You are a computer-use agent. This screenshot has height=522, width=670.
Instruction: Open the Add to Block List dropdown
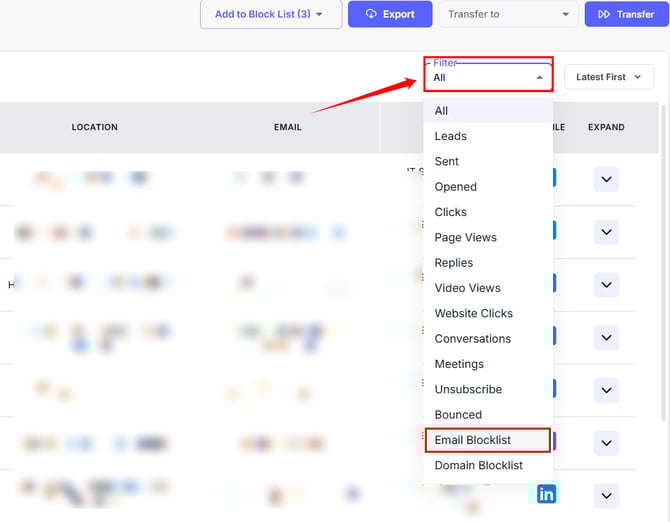(x=269, y=14)
